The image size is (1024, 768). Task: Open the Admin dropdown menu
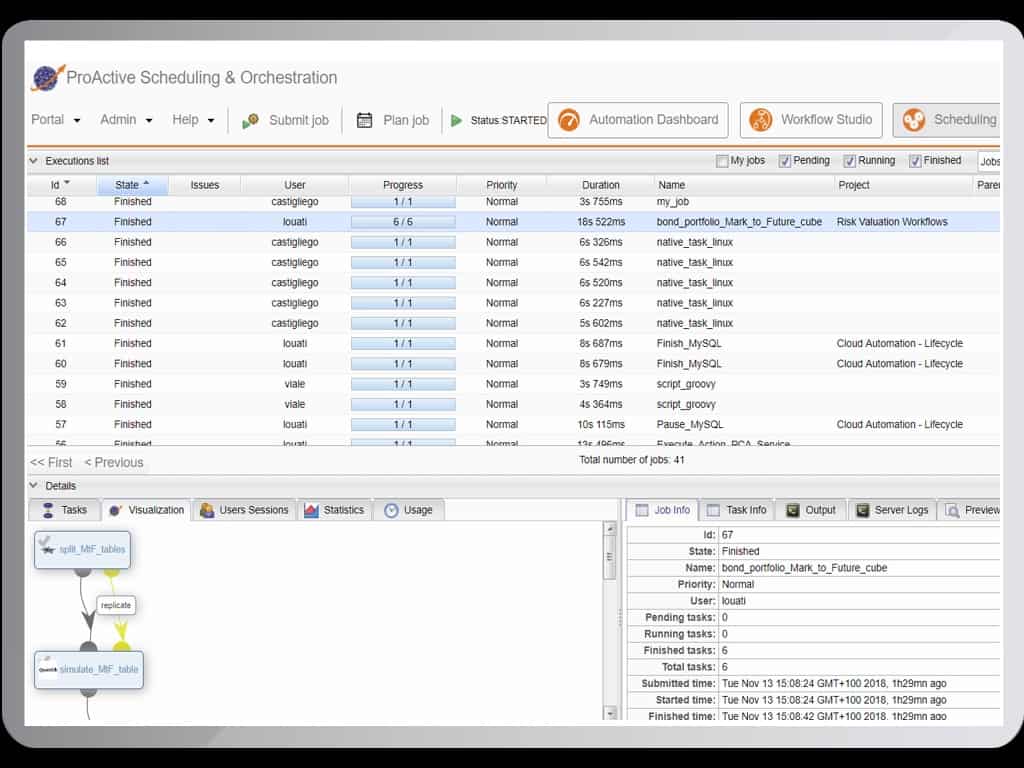pyautogui.click(x=126, y=120)
